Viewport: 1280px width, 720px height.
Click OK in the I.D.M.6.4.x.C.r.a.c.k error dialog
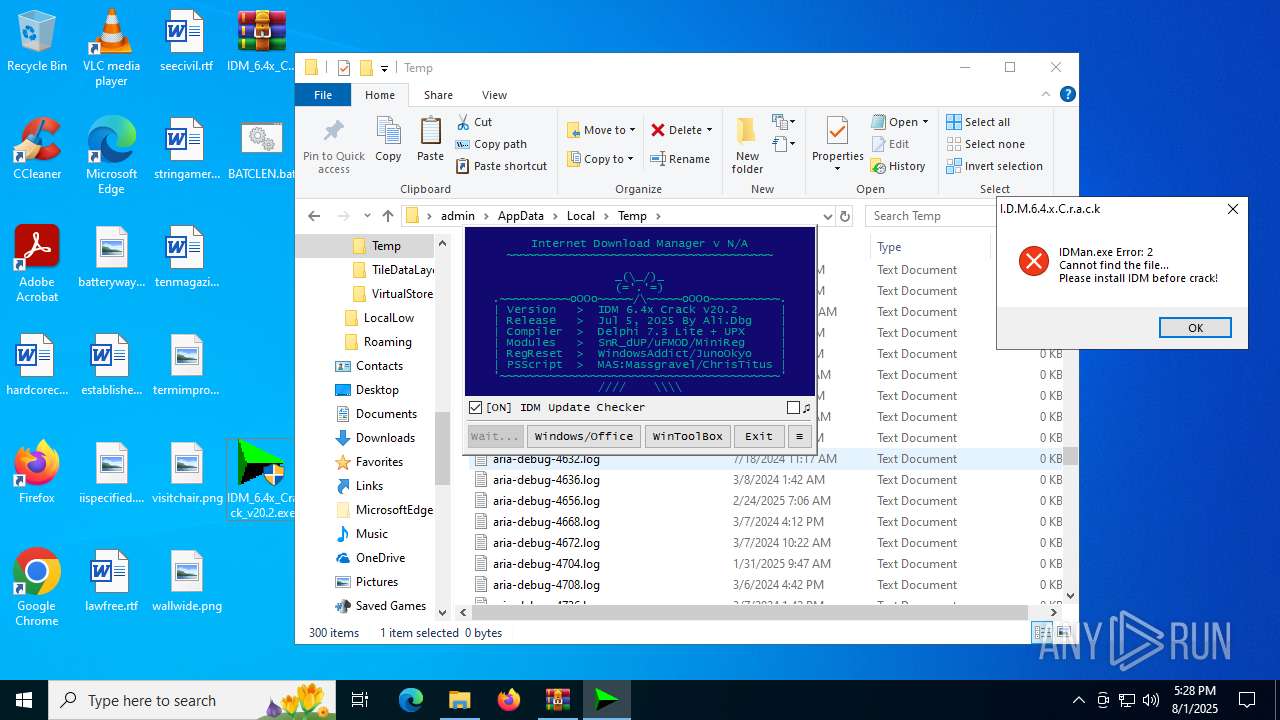tap(1195, 328)
